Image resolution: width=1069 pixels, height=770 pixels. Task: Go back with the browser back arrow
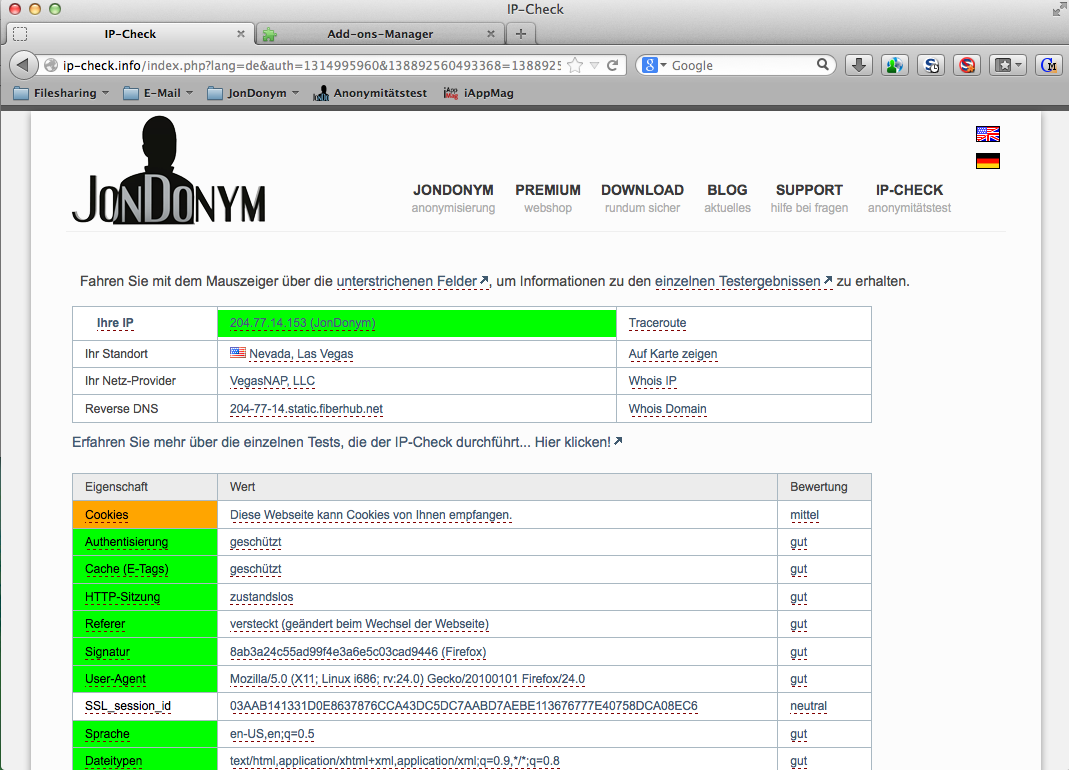[22, 65]
